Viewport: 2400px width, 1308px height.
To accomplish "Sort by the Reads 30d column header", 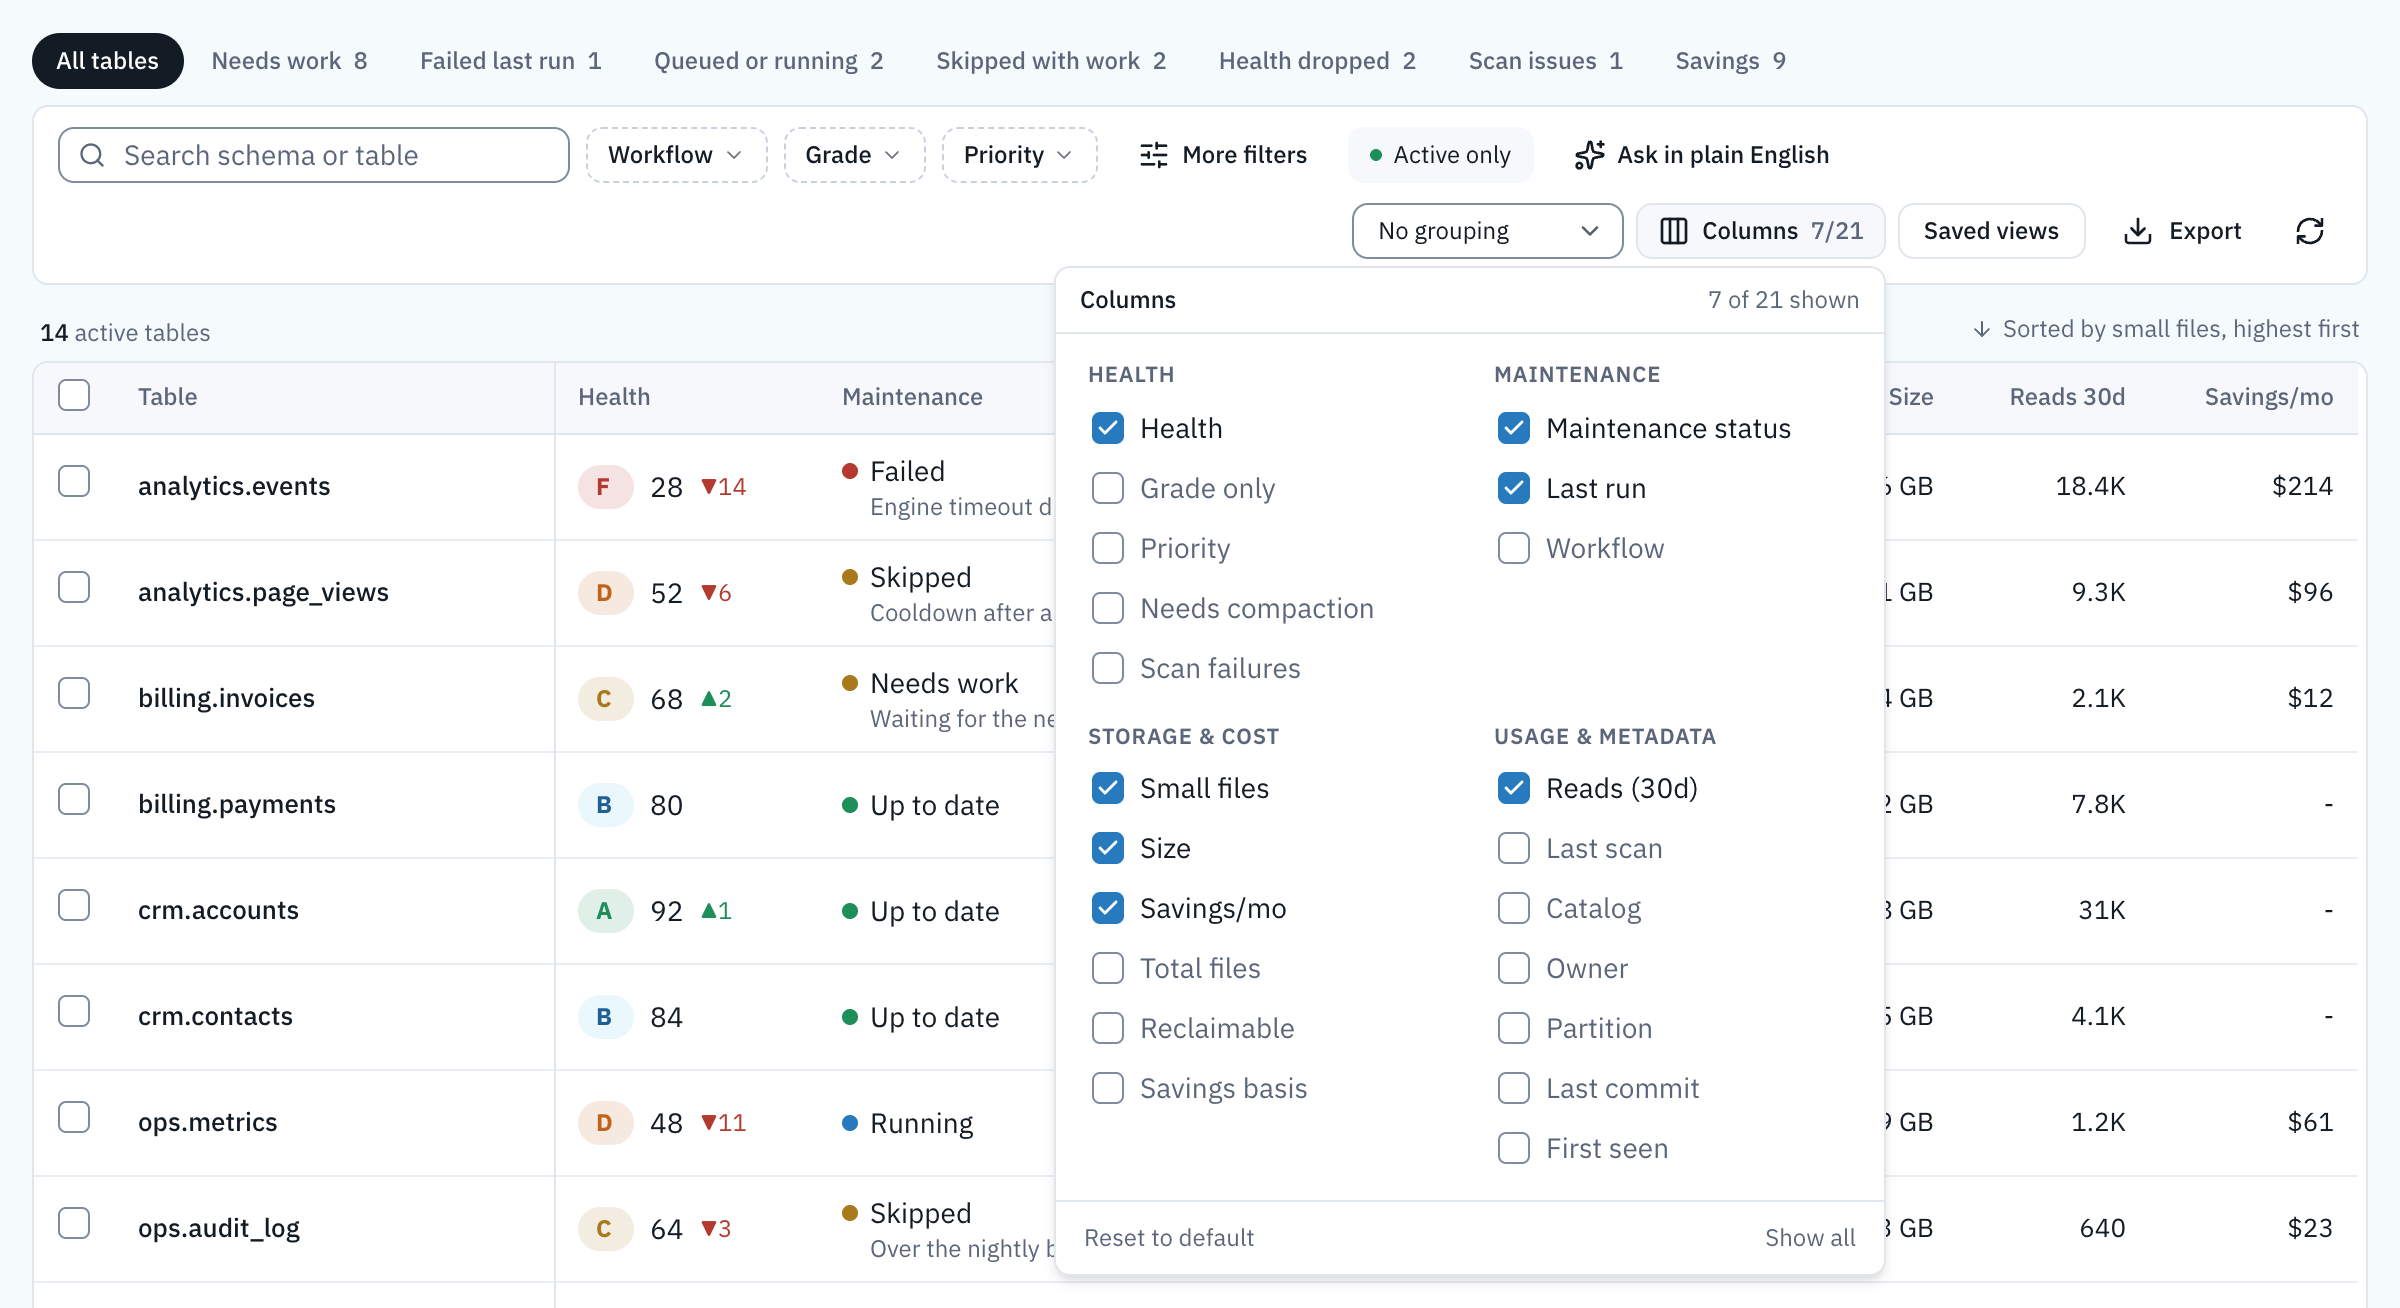I will pos(2067,397).
